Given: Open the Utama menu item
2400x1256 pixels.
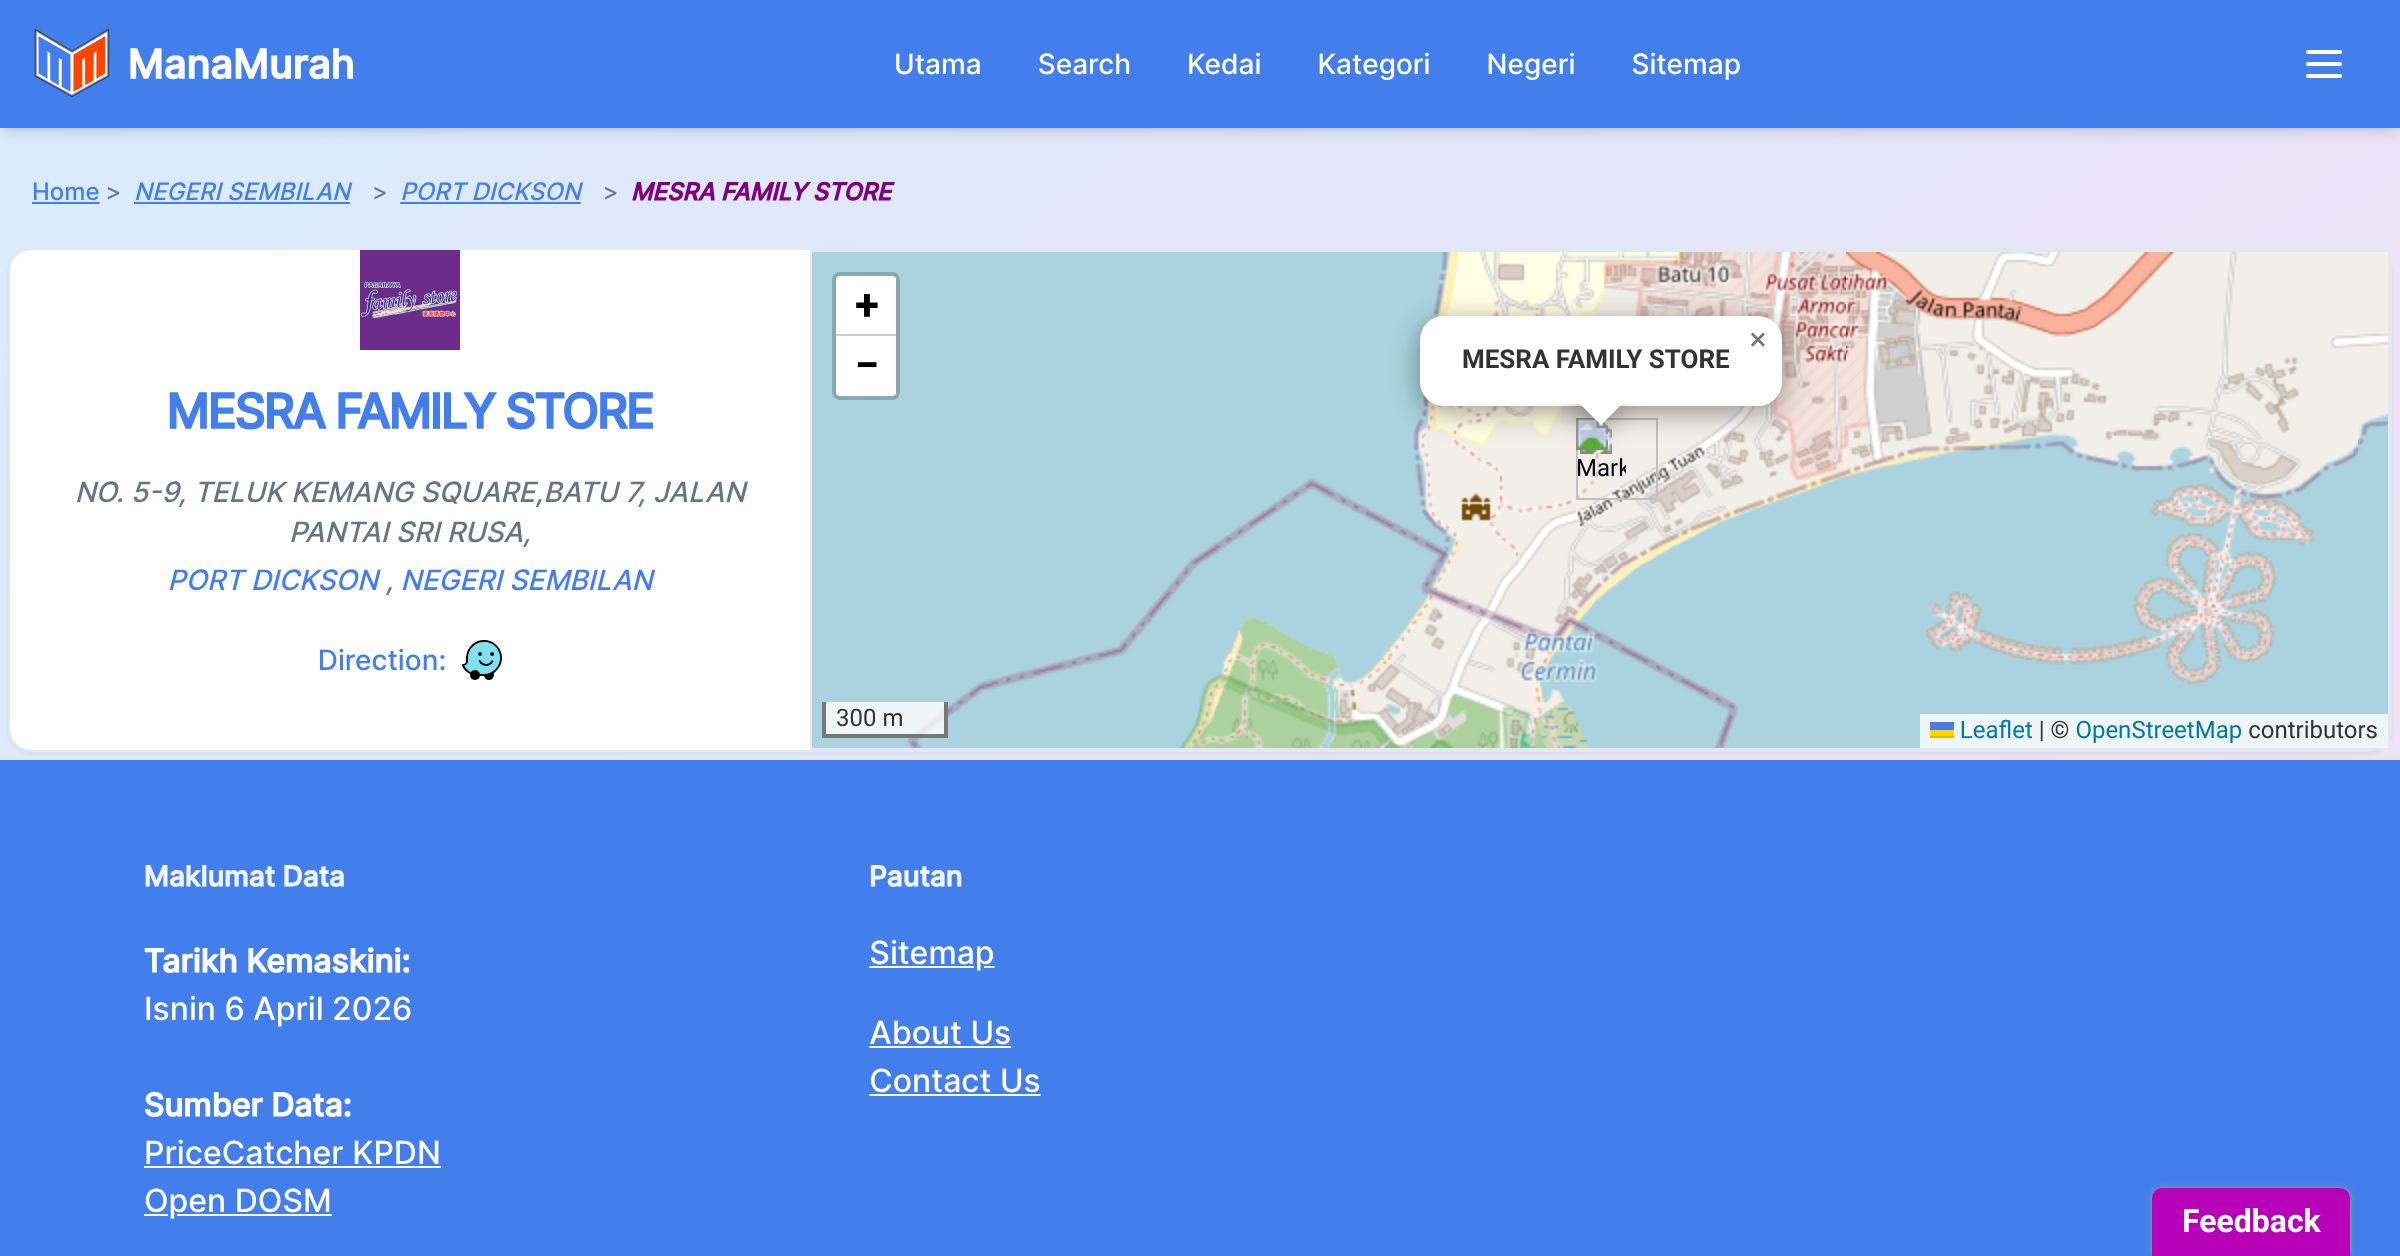Looking at the screenshot, I should click(x=937, y=64).
